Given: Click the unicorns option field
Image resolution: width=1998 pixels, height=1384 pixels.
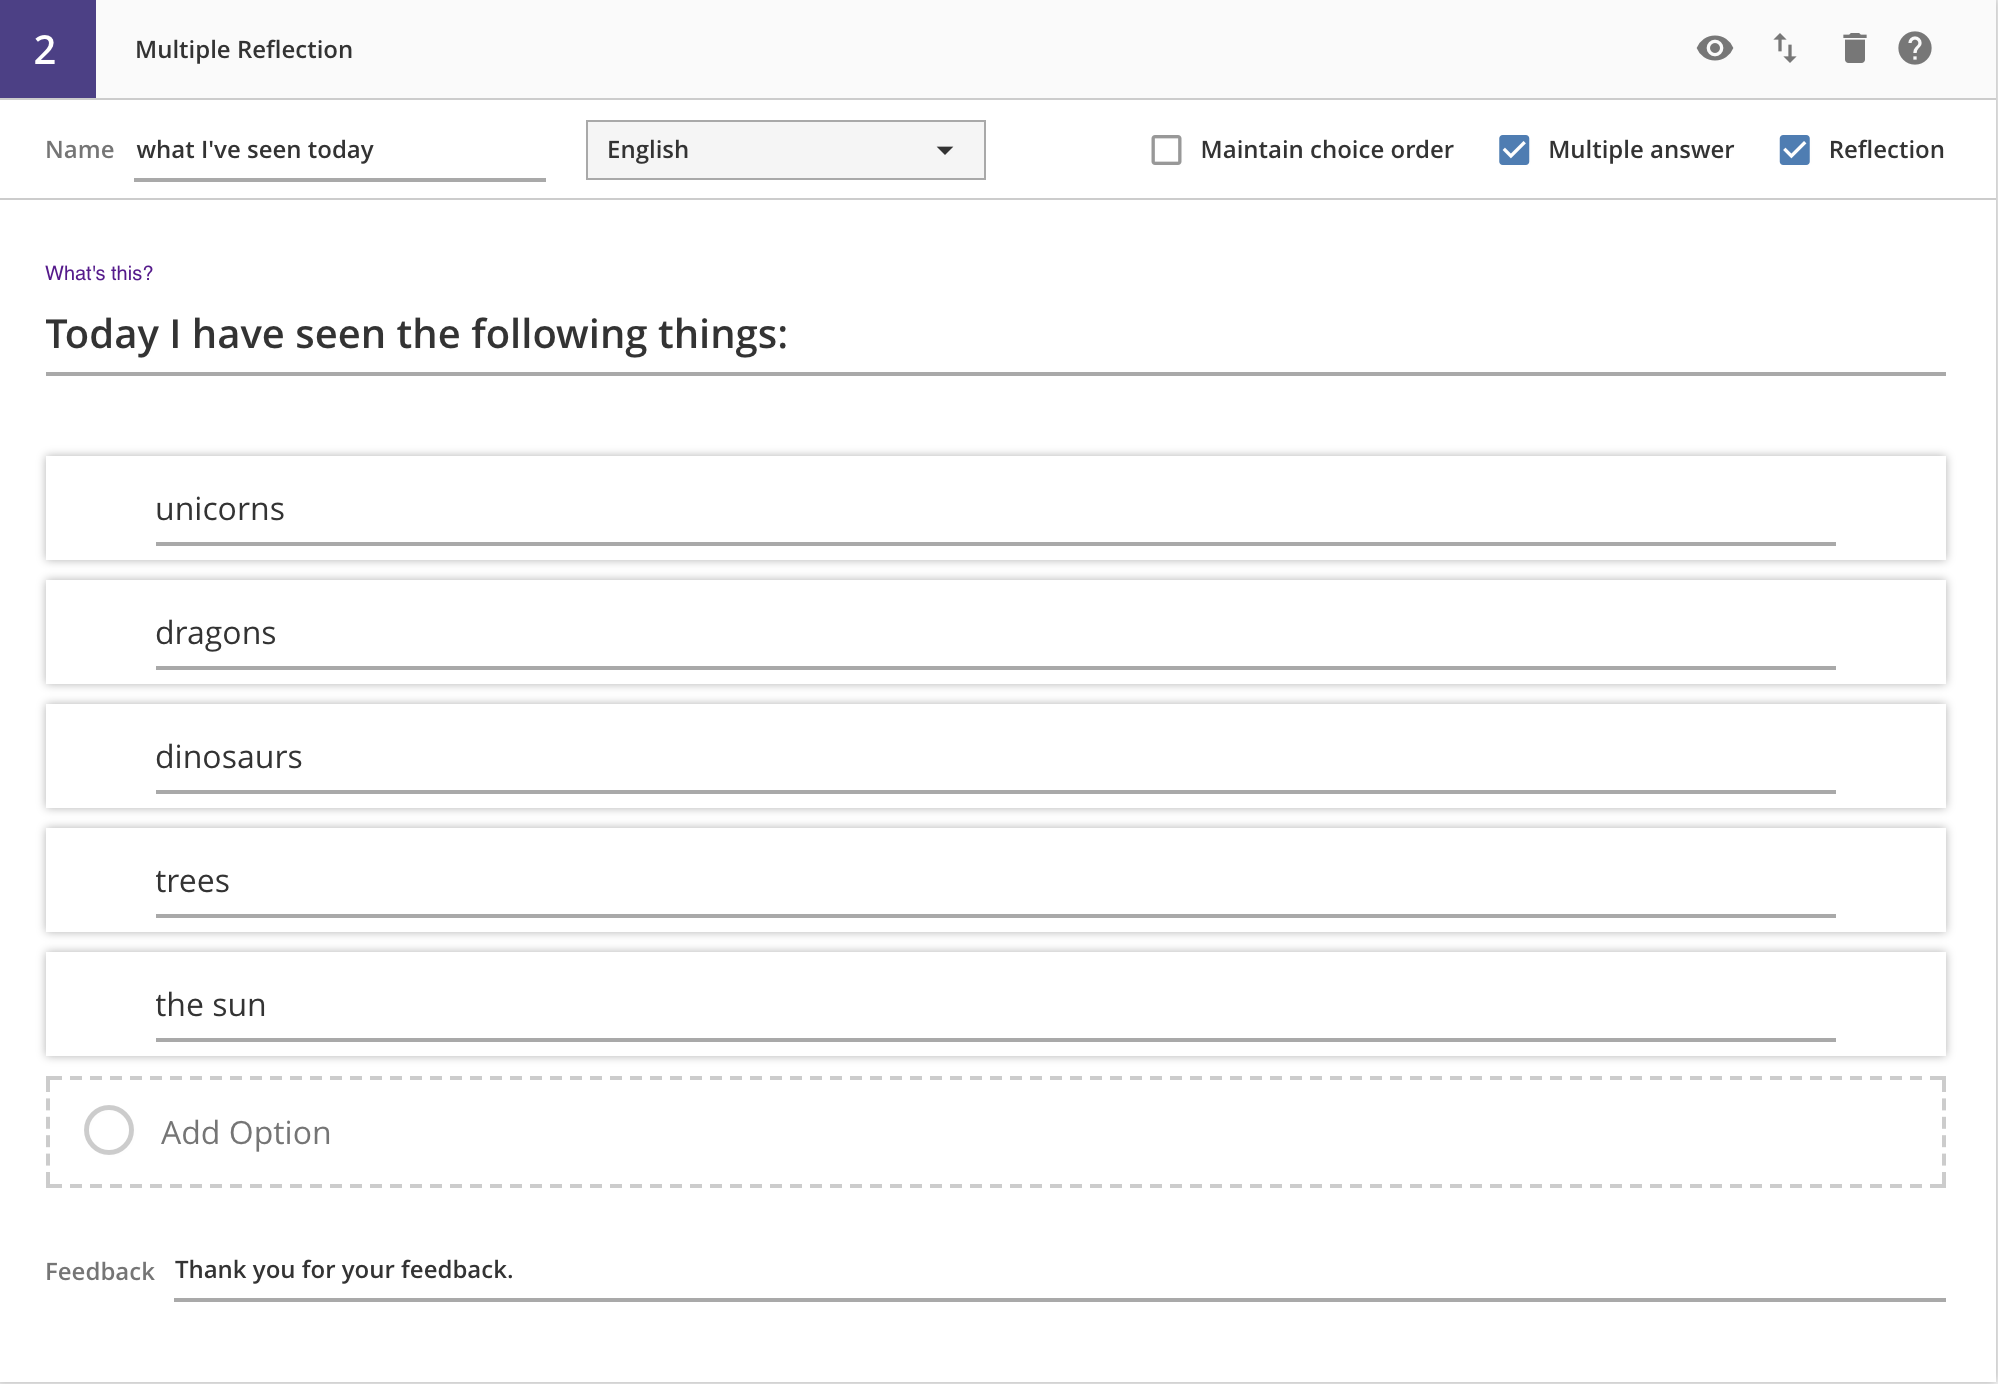Looking at the screenshot, I should pos(994,510).
